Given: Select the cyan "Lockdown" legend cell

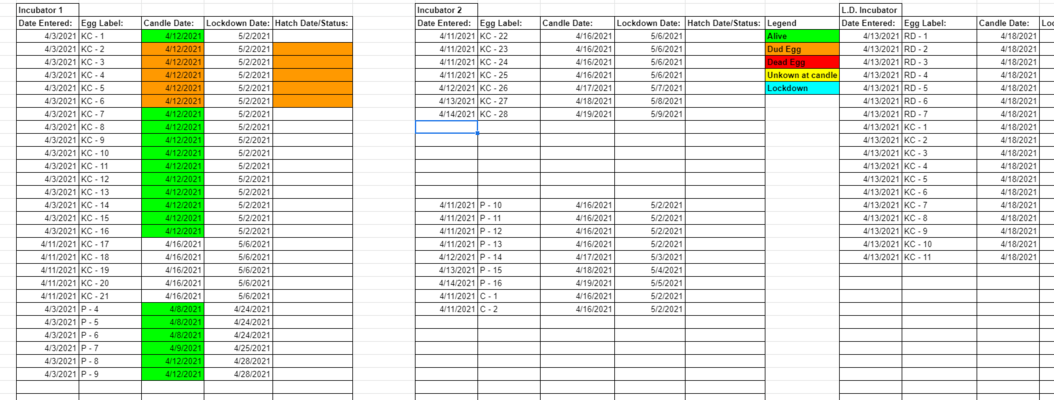Looking at the screenshot, I should (802, 88).
